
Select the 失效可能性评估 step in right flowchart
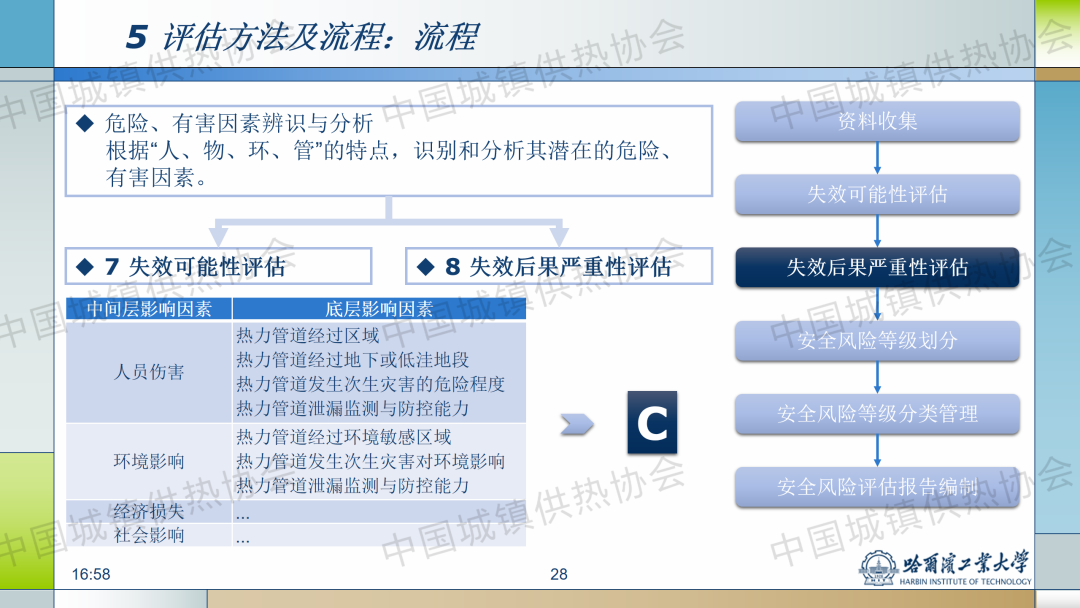click(877, 195)
